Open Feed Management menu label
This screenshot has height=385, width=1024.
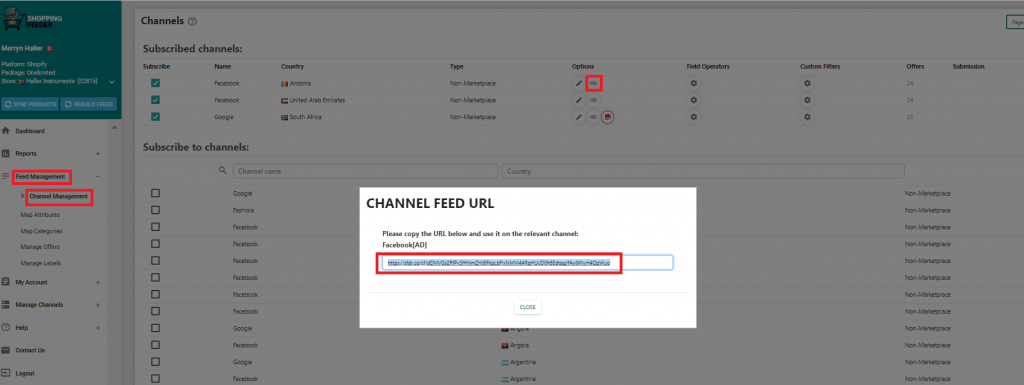(40, 177)
